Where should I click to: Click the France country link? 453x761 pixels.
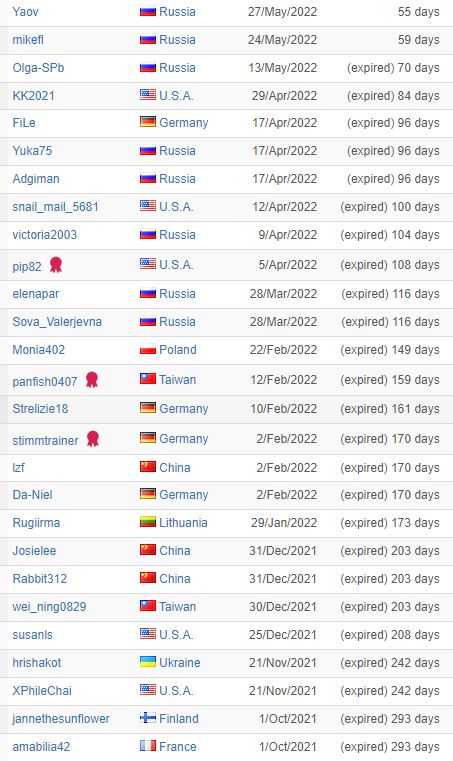(178, 746)
